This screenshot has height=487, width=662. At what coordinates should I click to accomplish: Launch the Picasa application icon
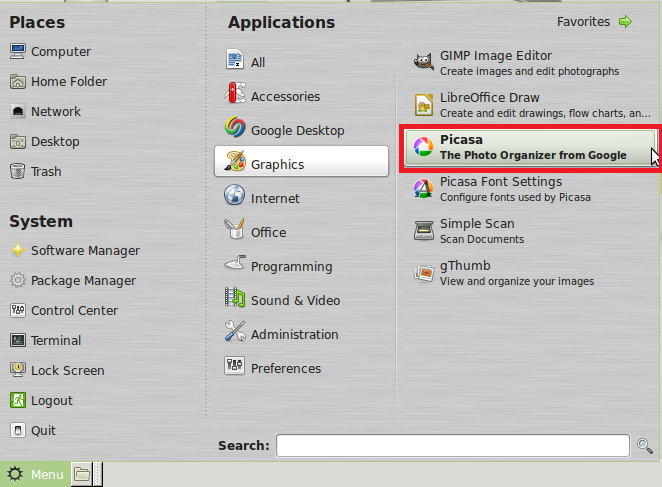tap(423, 147)
